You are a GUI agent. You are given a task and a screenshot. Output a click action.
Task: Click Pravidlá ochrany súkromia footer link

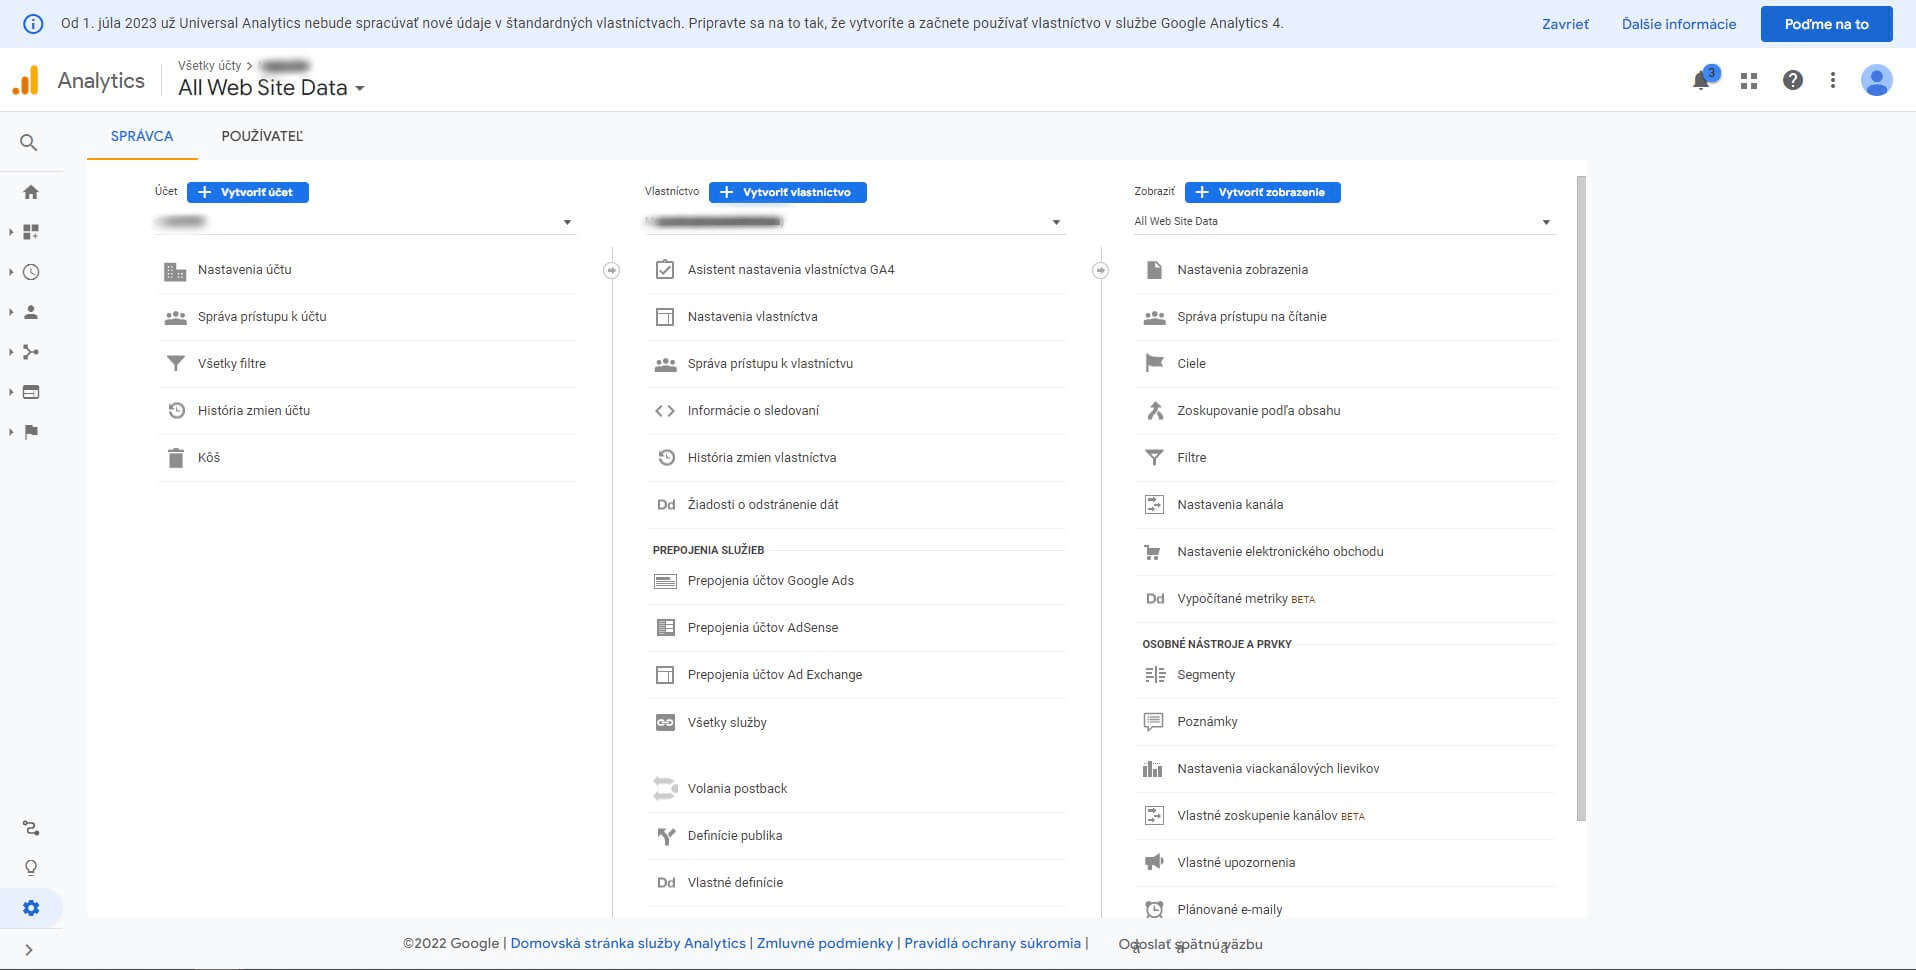point(992,943)
